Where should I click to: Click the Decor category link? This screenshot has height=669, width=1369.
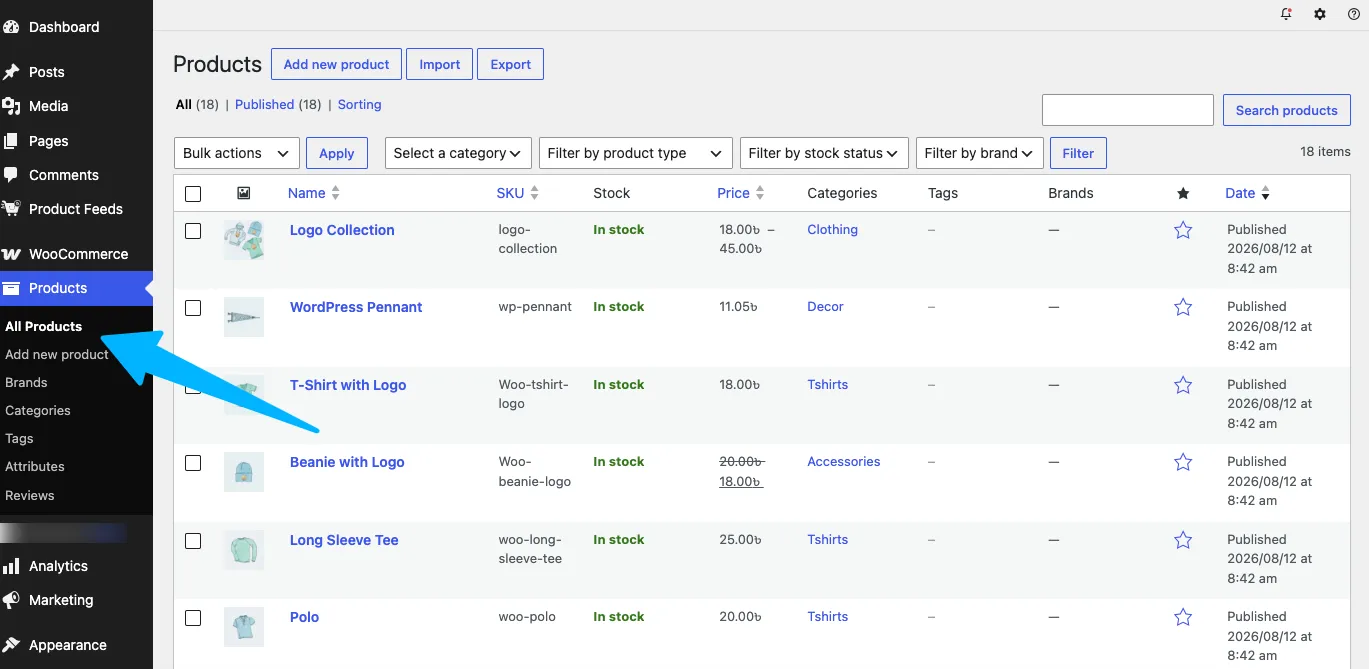click(825, 306)
